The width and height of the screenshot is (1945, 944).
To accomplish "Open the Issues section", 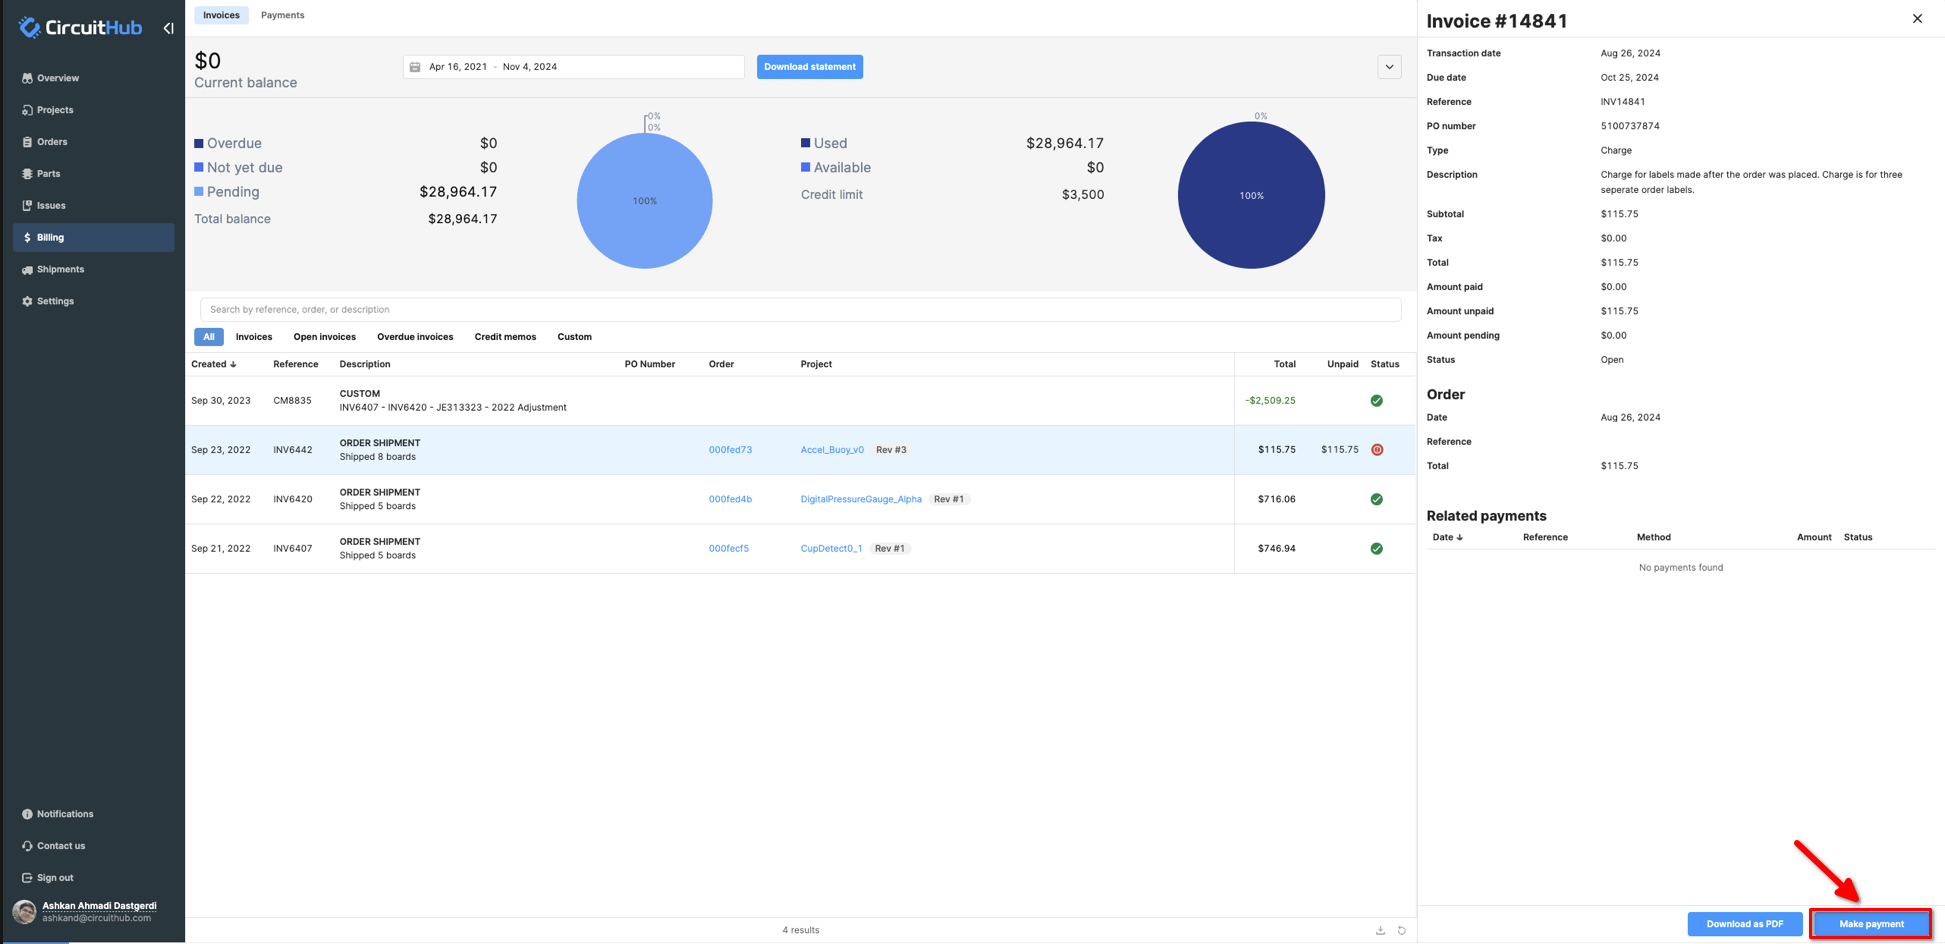I will click(50, 206).
